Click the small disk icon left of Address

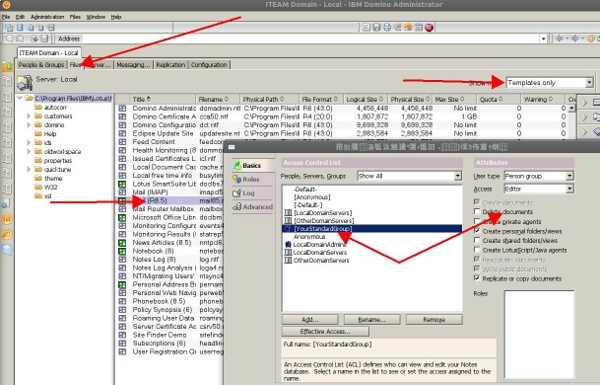[44, 39]
